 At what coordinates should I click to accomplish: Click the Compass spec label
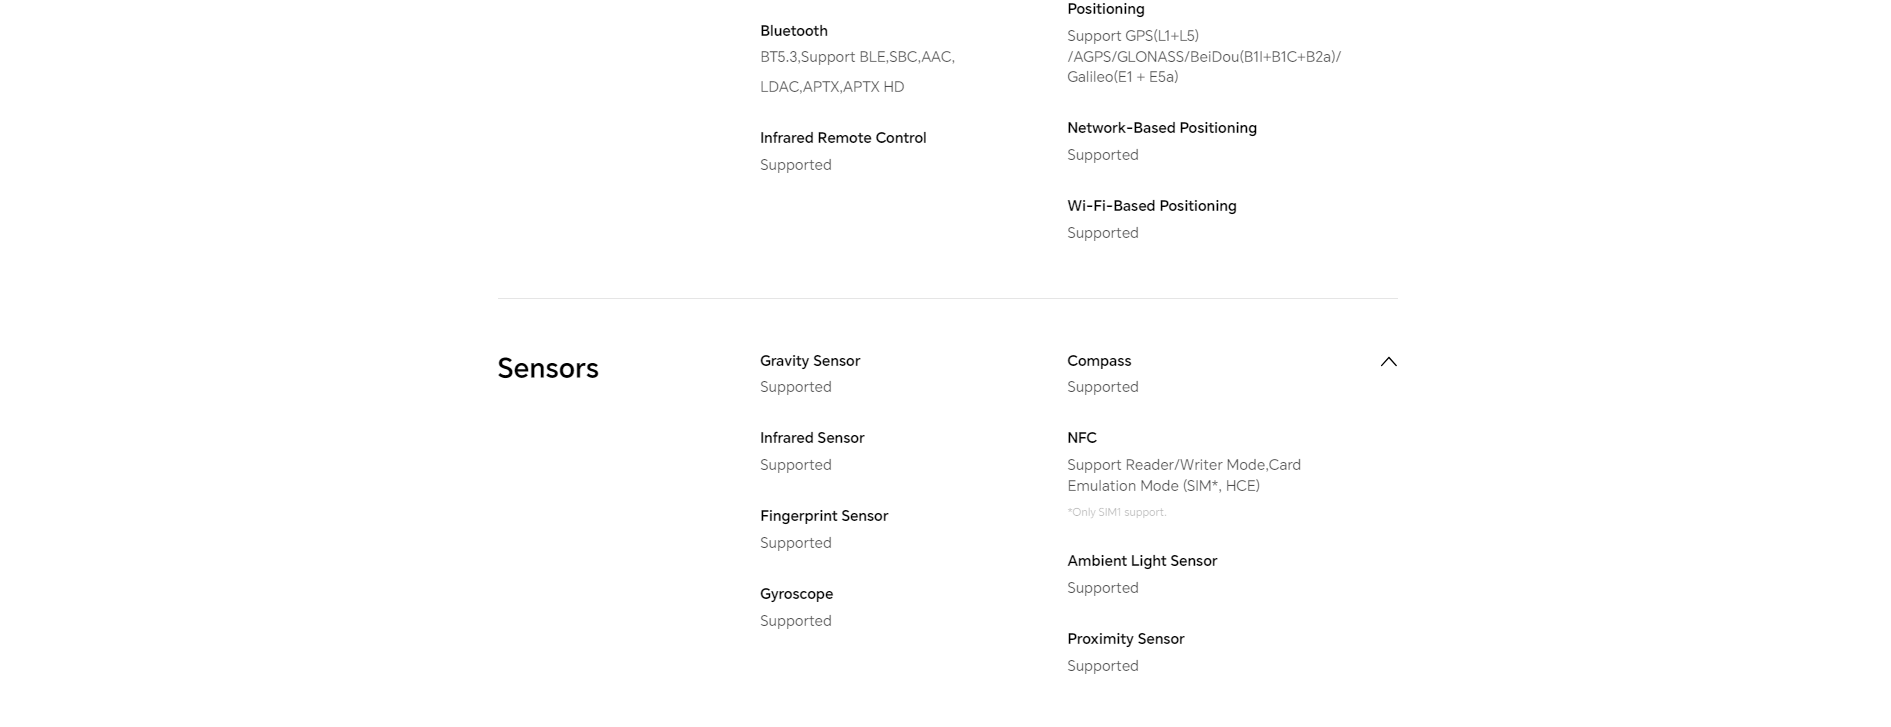(1099, 361)
